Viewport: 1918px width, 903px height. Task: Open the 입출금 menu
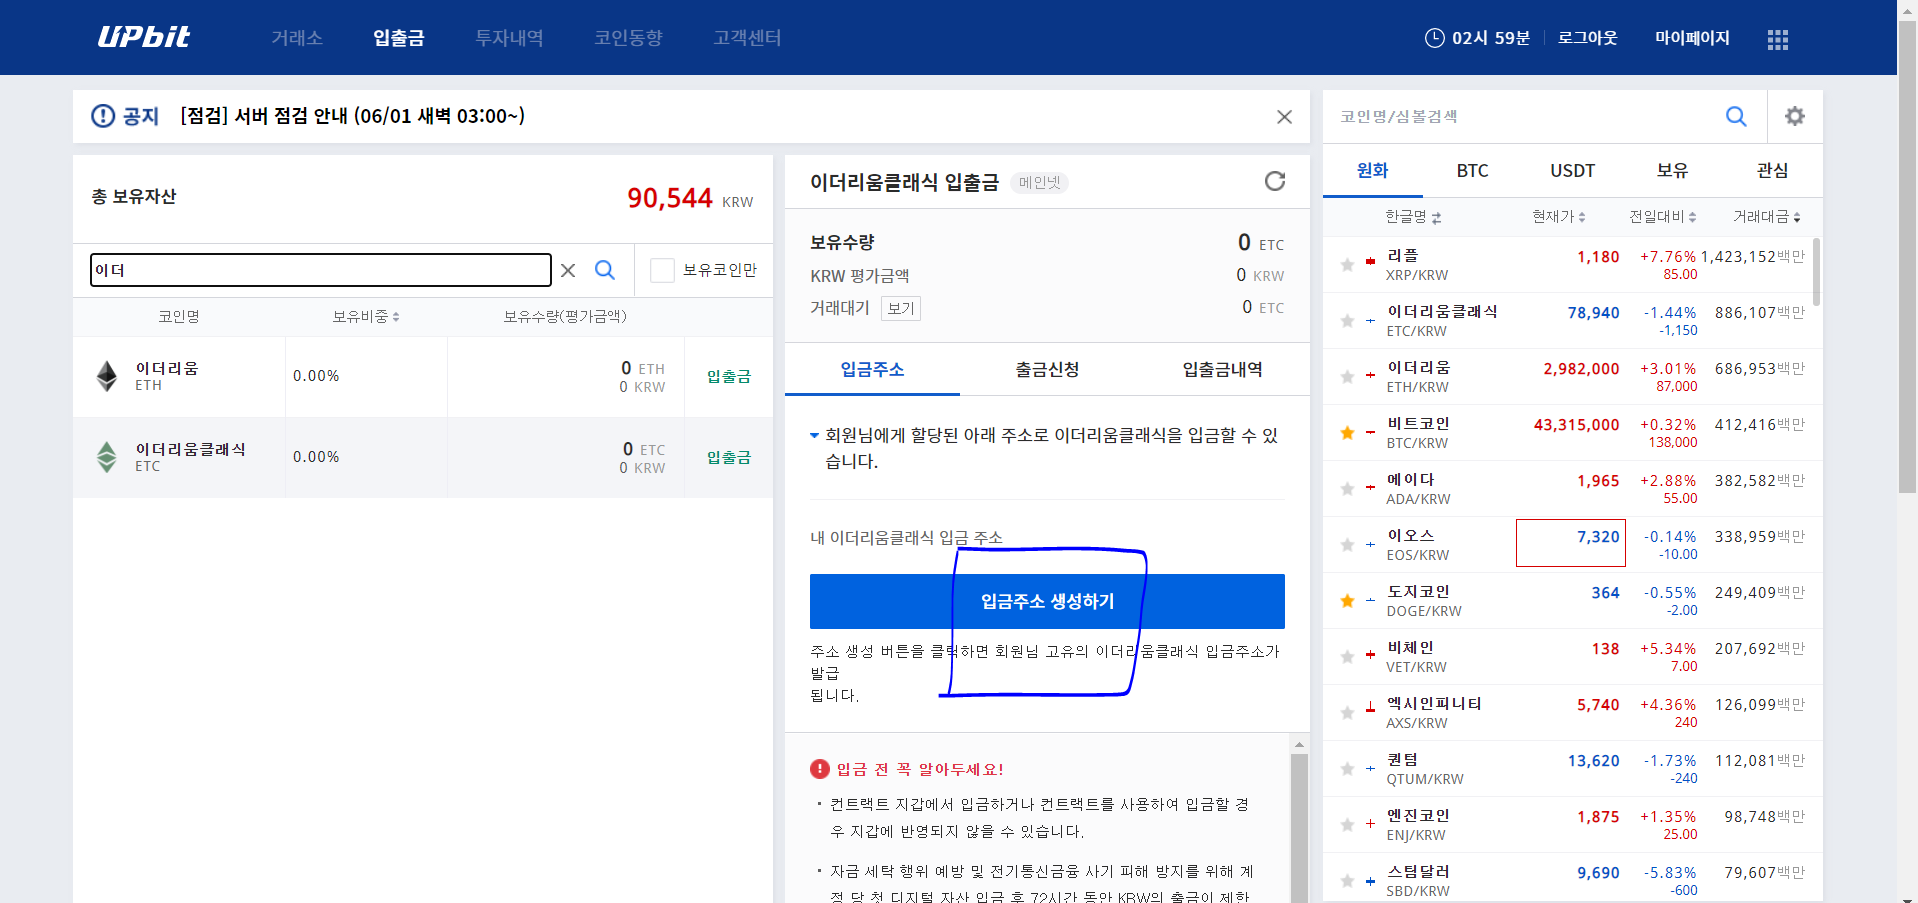pos(399,38)
